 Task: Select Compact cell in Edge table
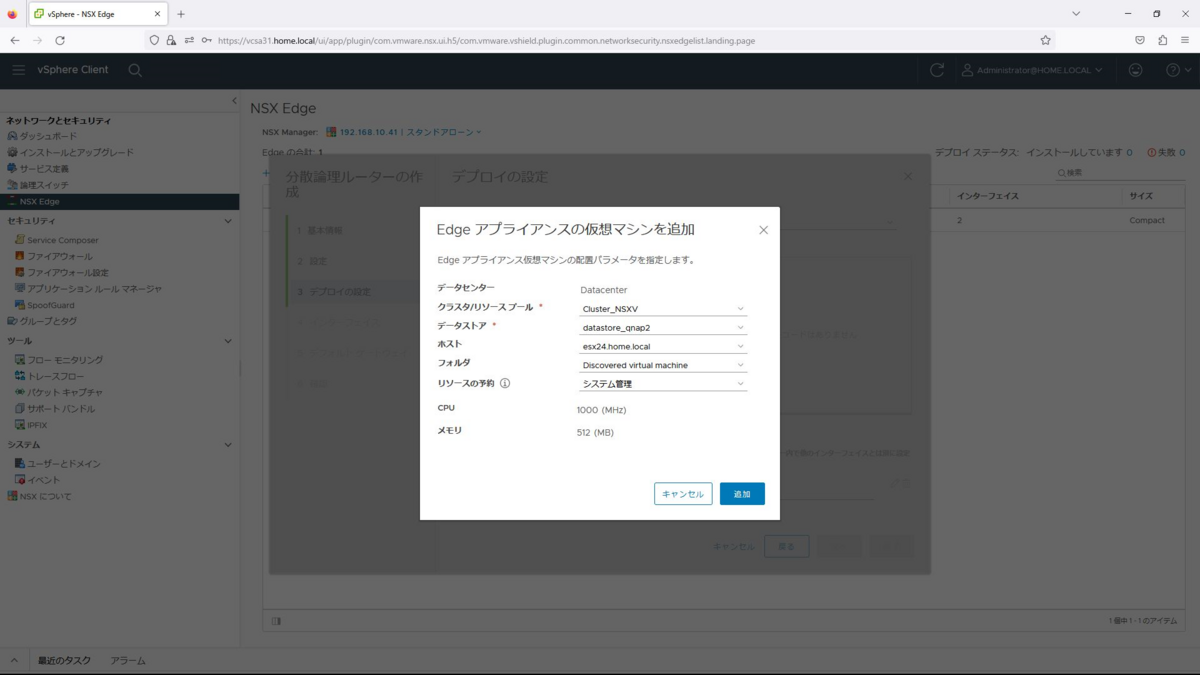[1147, 220]
